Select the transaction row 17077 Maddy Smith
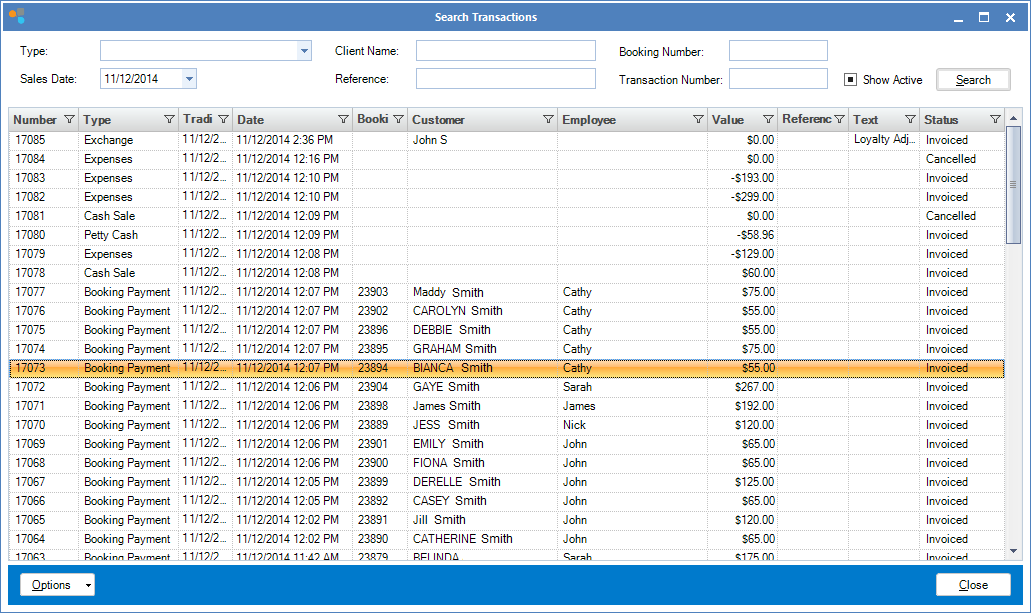The width and height of the screenshot is (1031, 613). click(448, 292)
